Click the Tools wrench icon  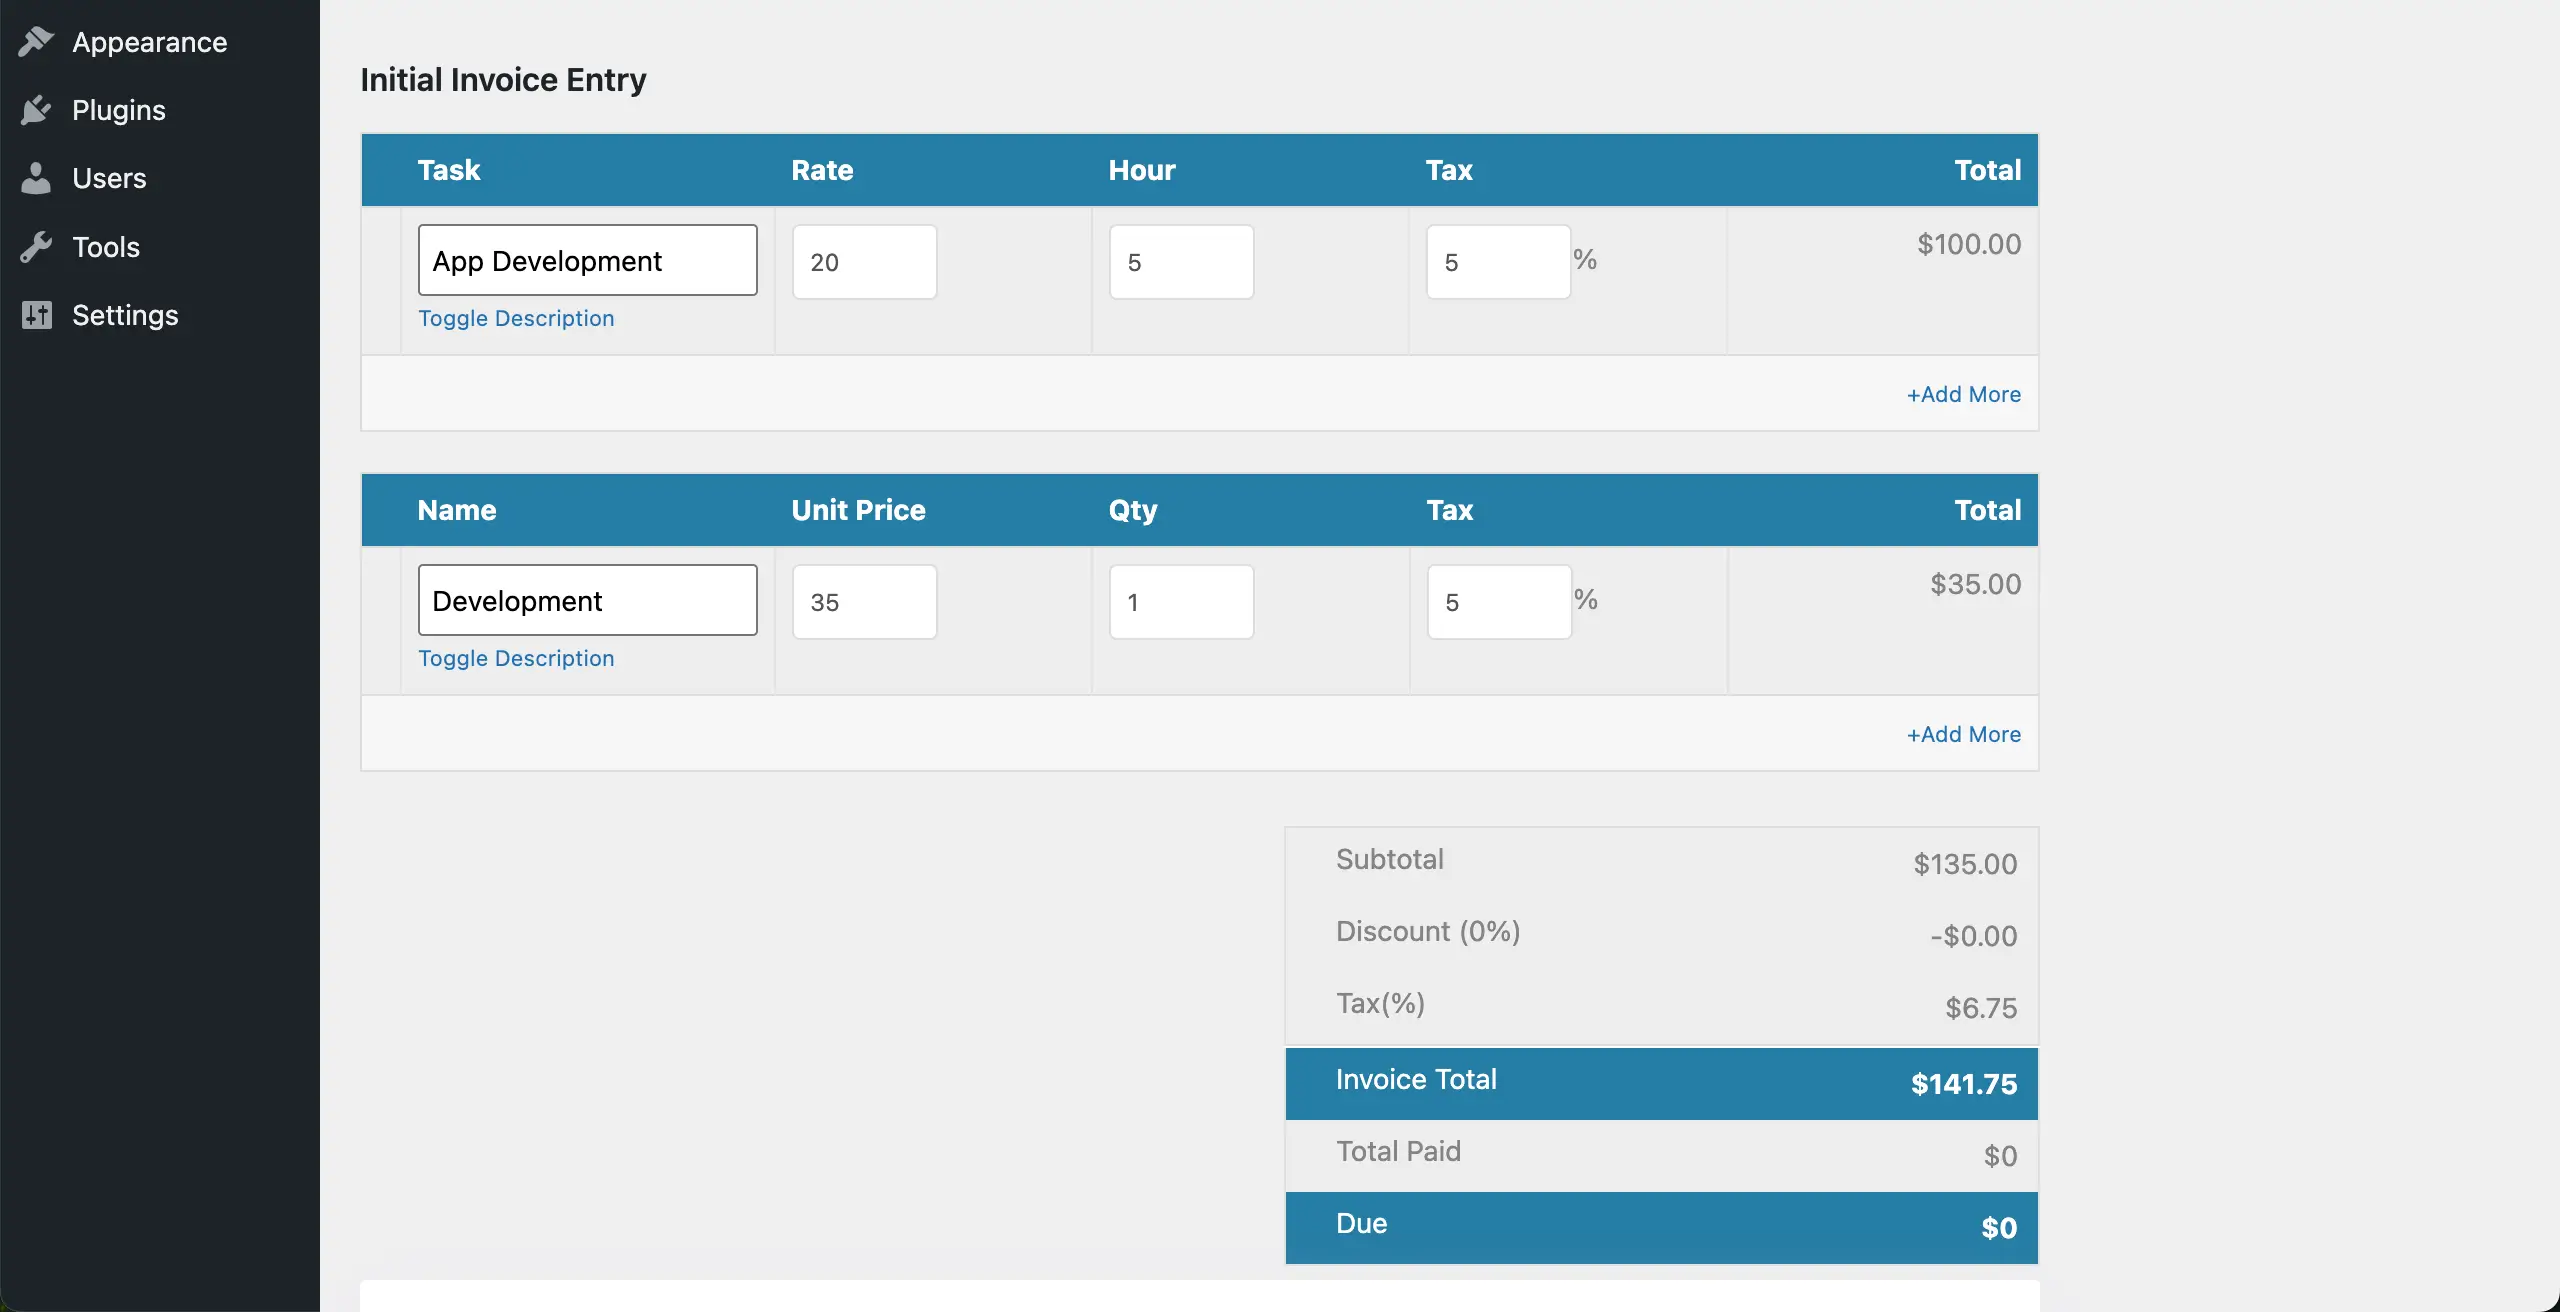tap(36, 246)
